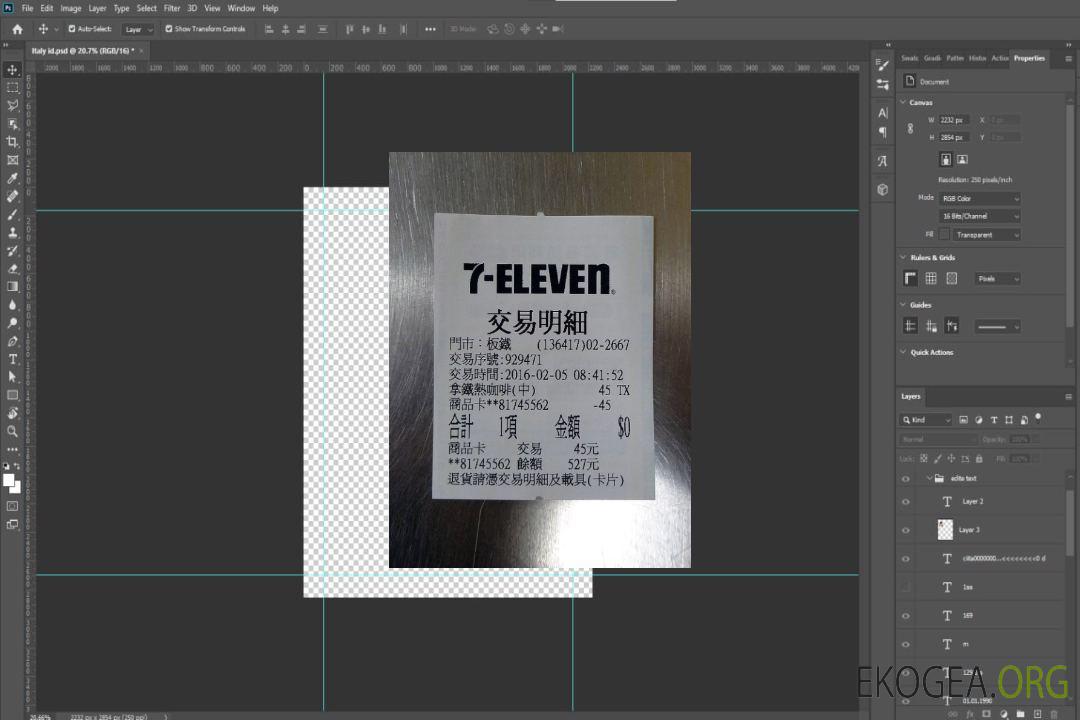Image resolution: width=1080 pixels, height=720 pixels.
Task: Select the Clone Stamp tool
Action: 12,232
